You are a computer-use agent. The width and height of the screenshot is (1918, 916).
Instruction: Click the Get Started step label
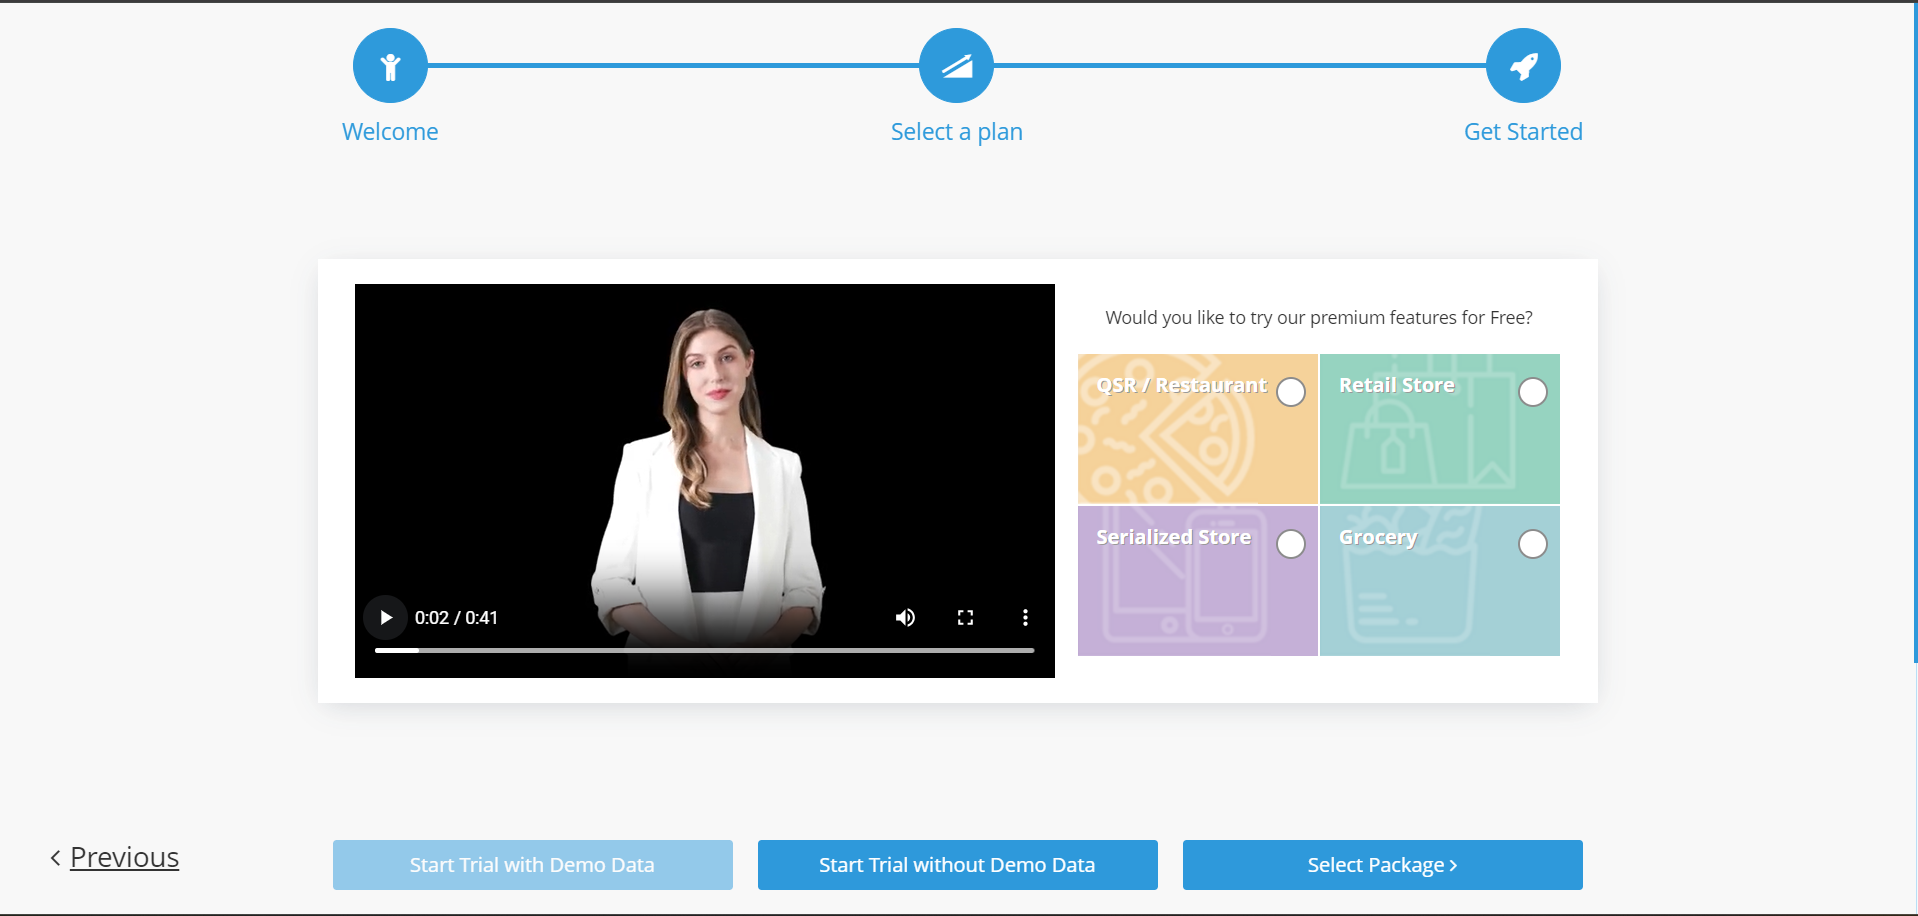click(x=1523, y=132)
